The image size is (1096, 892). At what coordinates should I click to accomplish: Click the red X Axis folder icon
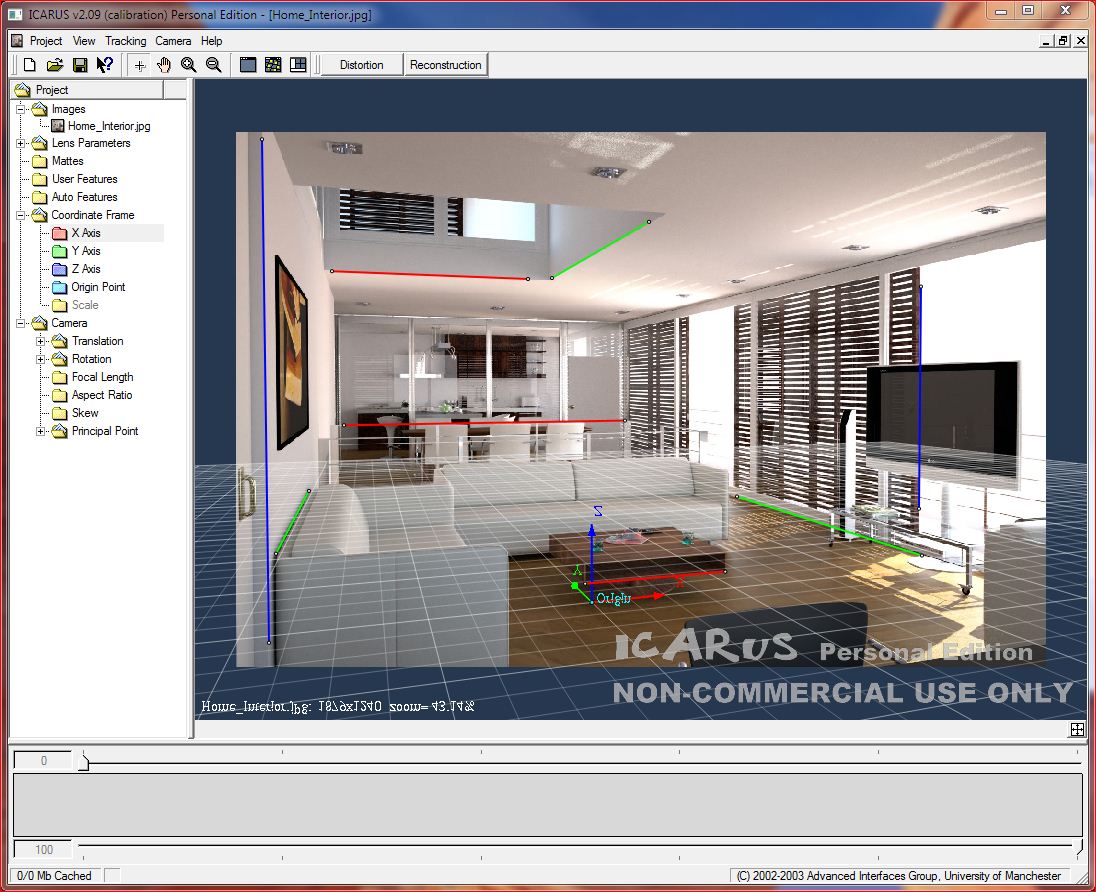59,233
